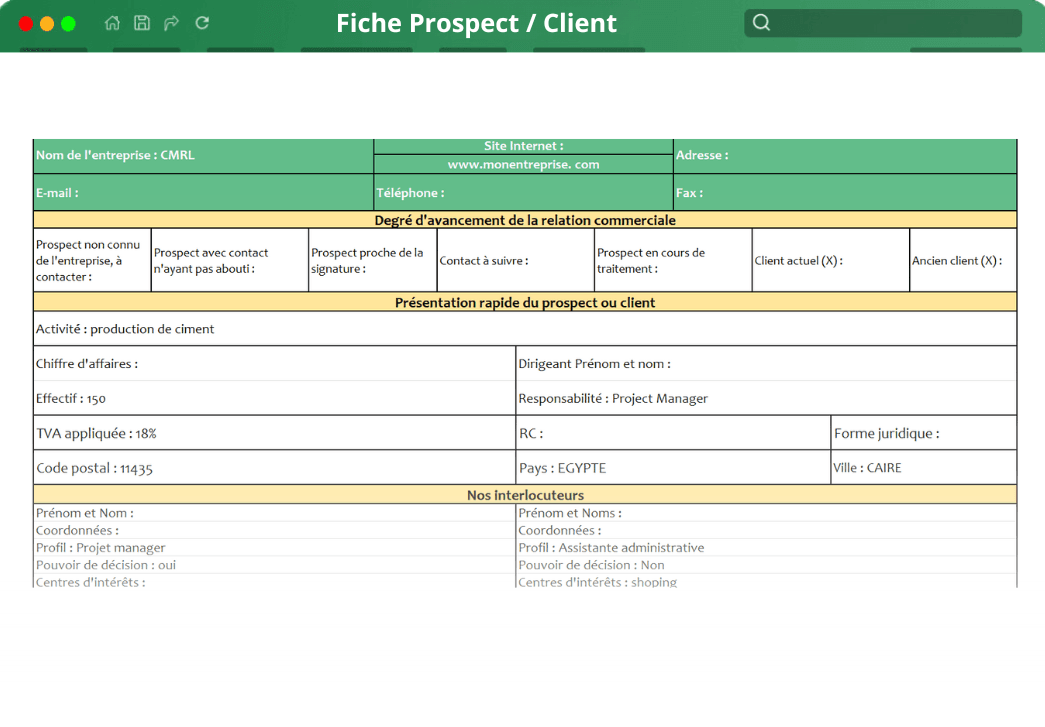Click the search bar field
The width and height of the screenshot is (1045, 727).
[x=885, y=22]
